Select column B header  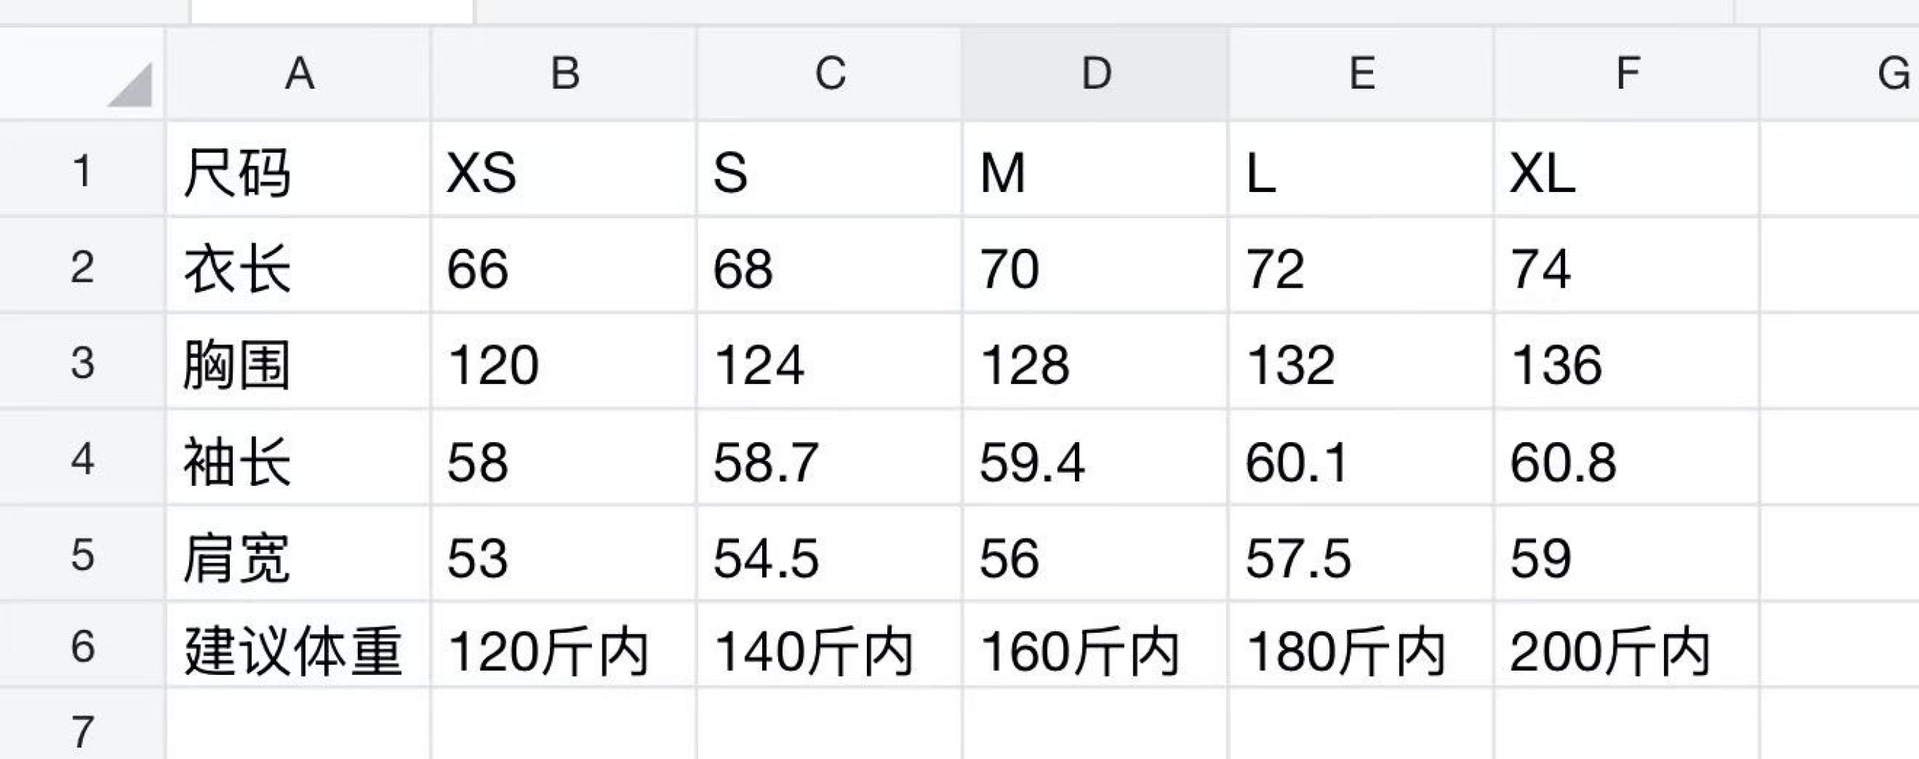(x=564, y=74)
